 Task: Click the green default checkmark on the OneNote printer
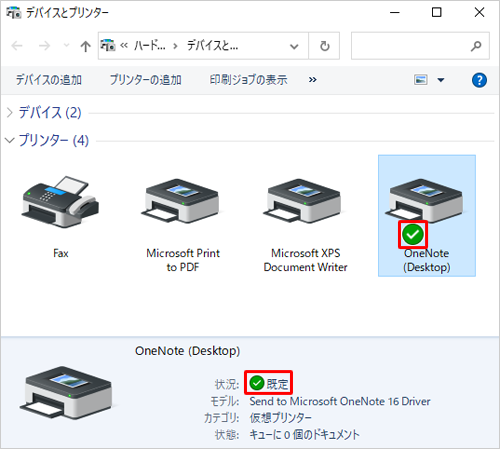(413, 235)
